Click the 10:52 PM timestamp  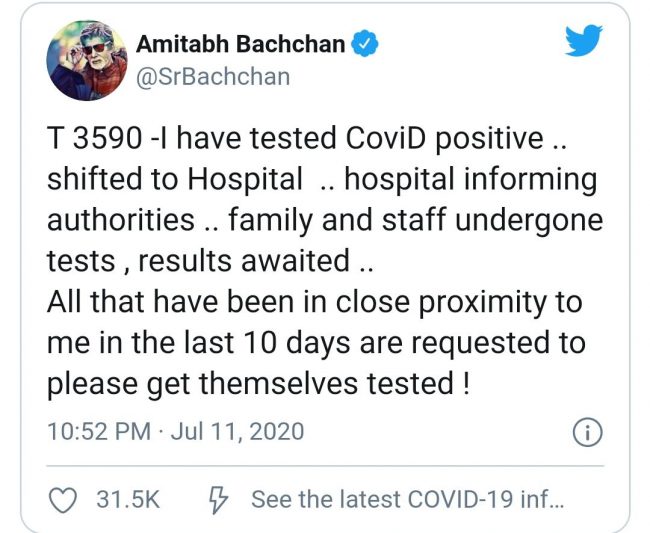(x=95, y=433)
